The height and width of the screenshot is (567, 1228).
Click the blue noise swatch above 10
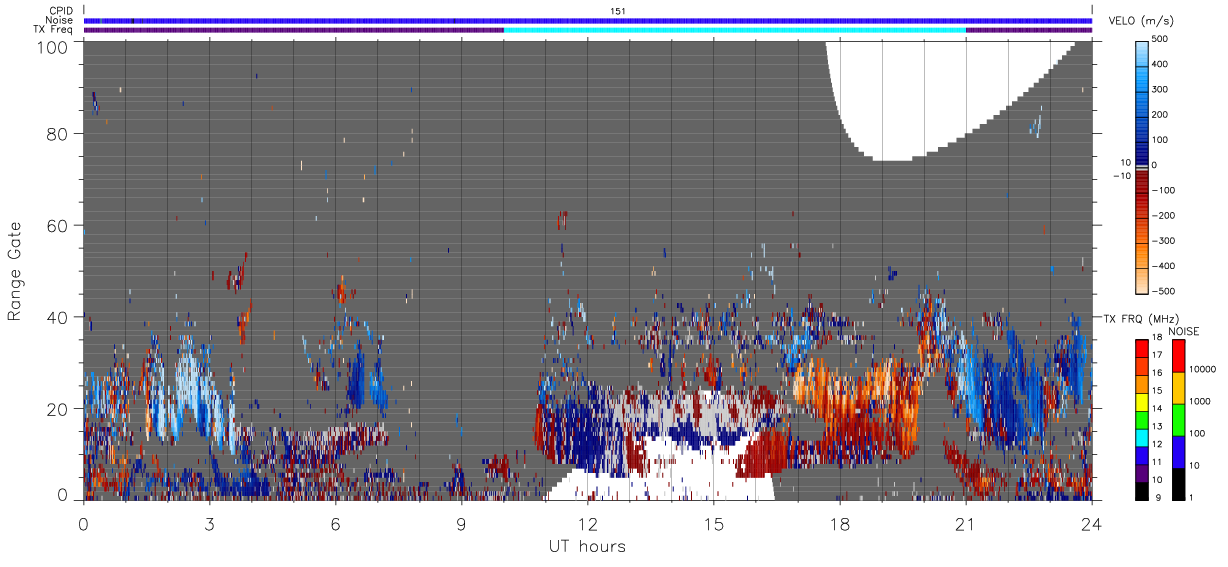pyautogui.click(x=1178, y=451)
